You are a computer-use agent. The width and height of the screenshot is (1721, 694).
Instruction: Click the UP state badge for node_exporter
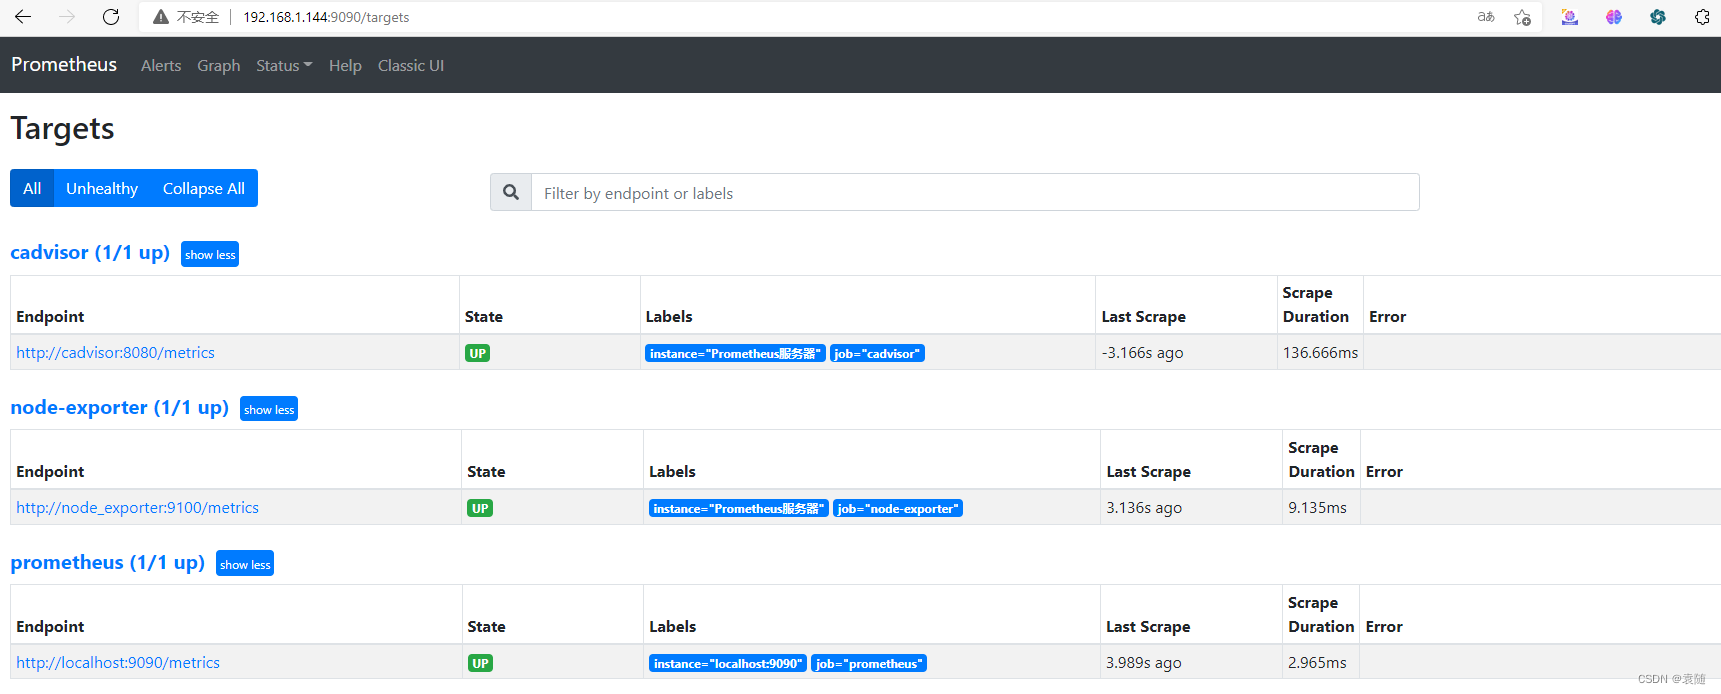click(x=480, y=508)
